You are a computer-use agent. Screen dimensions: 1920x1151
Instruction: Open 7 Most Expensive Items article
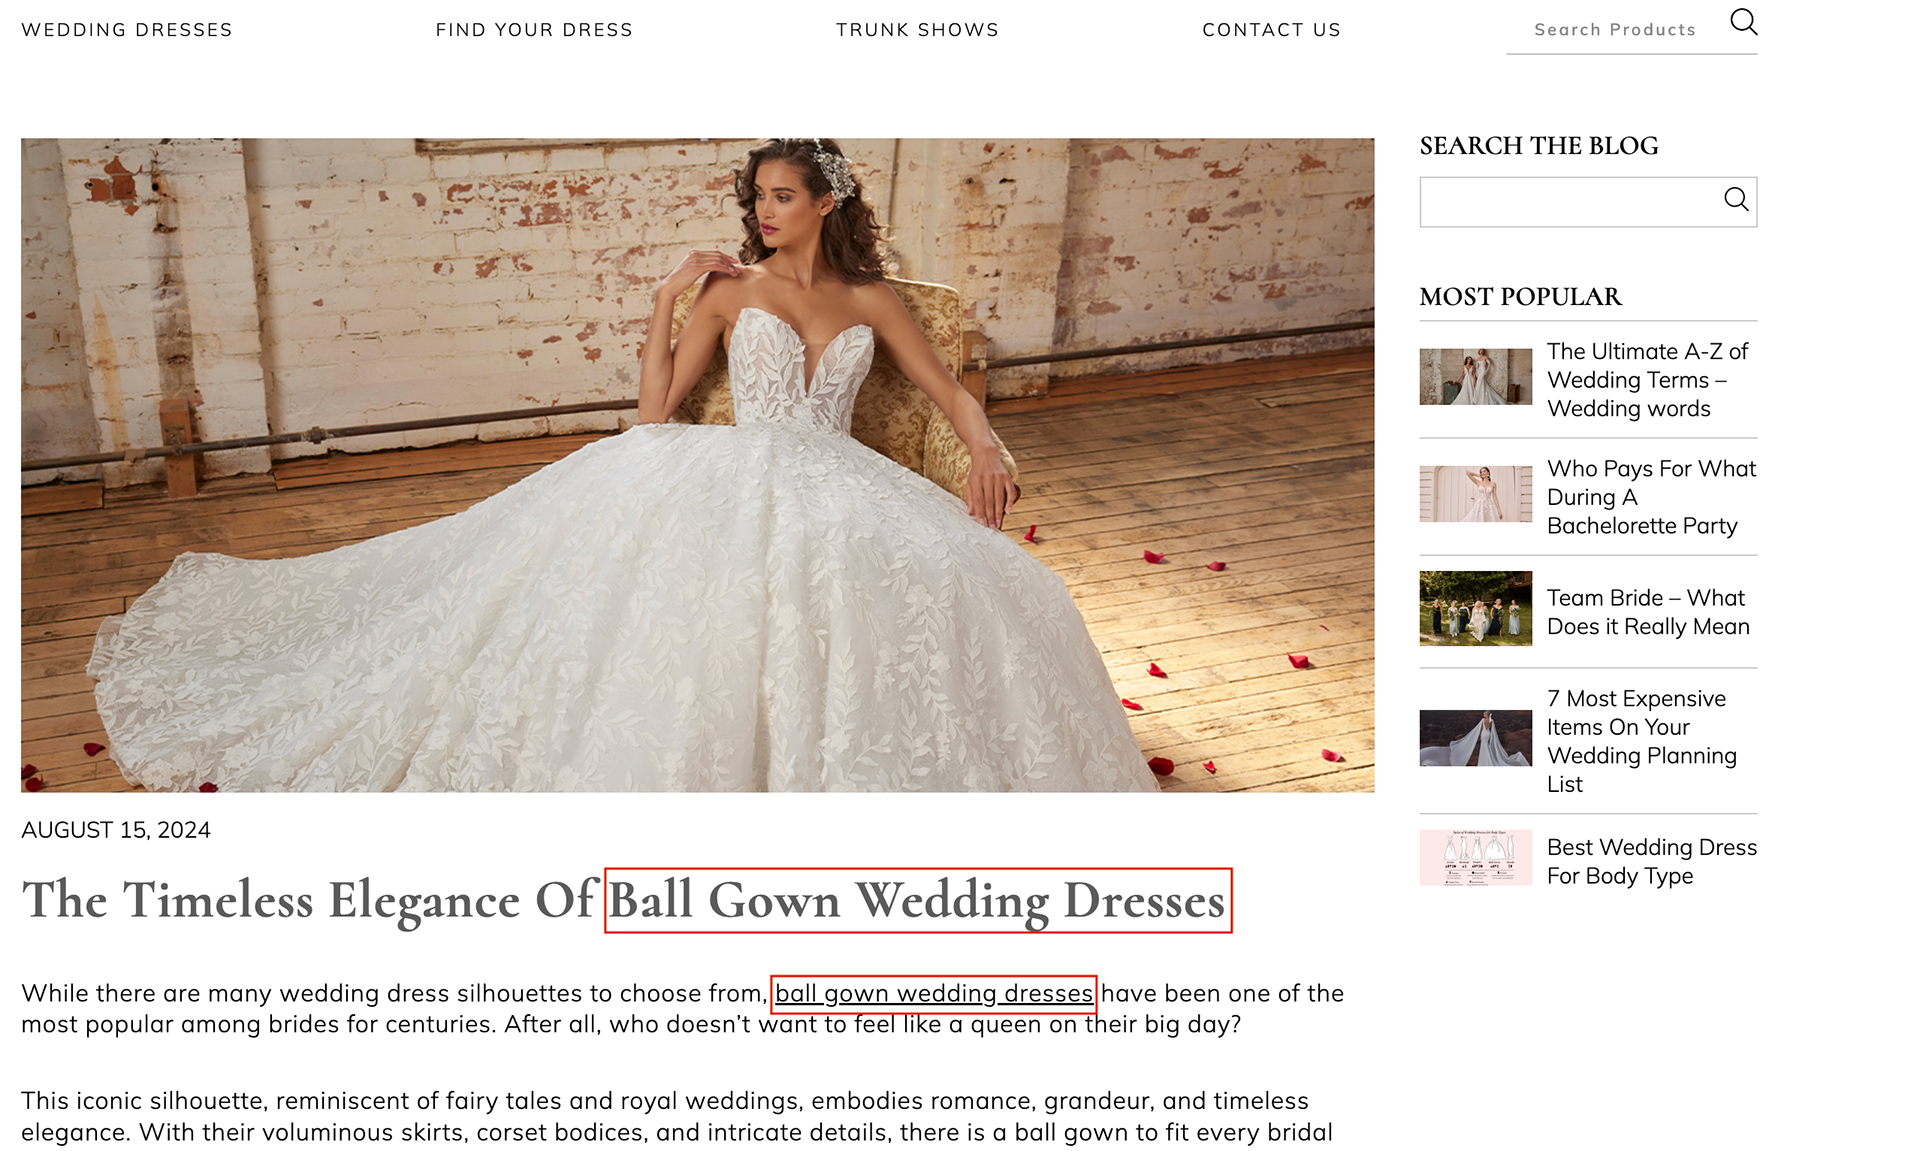coord(1641,741)
